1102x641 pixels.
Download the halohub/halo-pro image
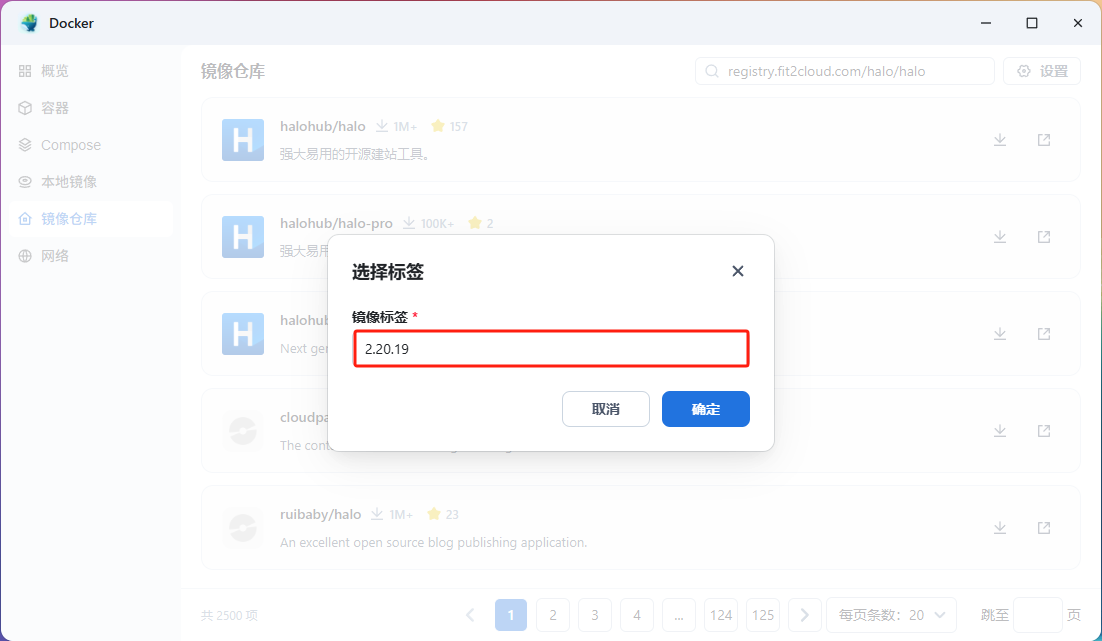(x=1000, y=237)
